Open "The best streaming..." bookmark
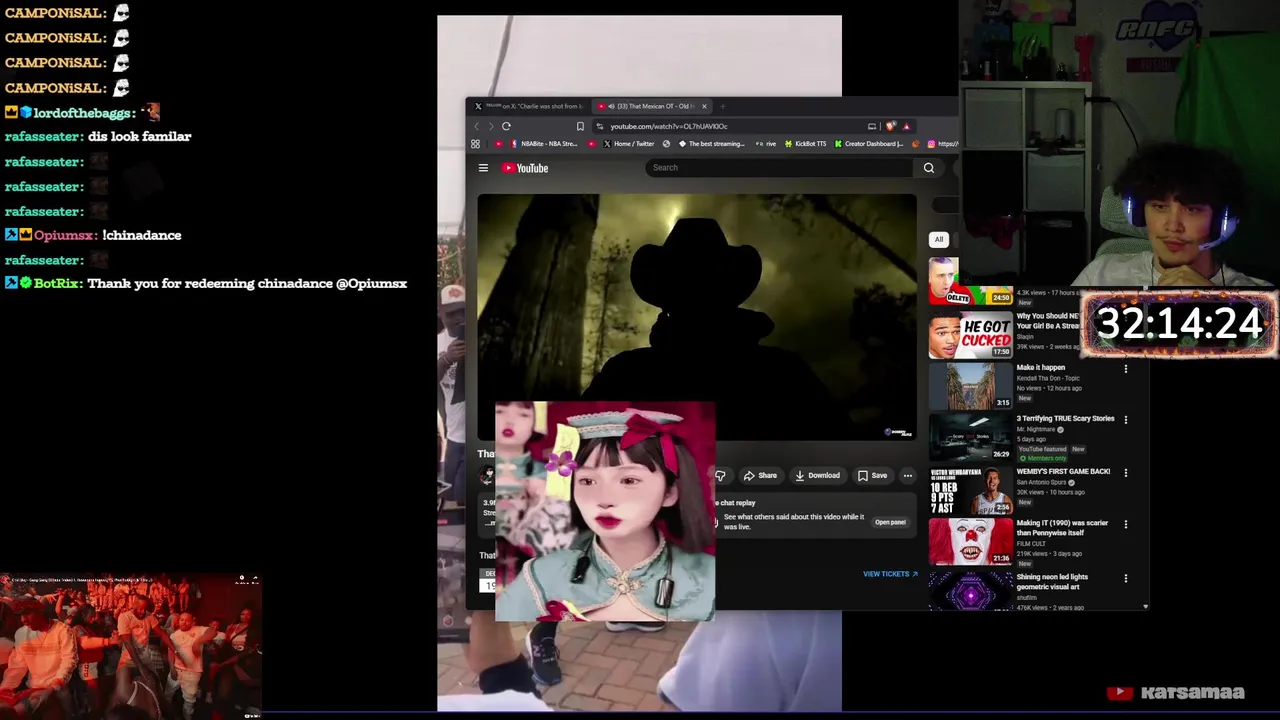The width and height of the screenshot is (1280, 720). pyautogui.click(x=712, y=144)
